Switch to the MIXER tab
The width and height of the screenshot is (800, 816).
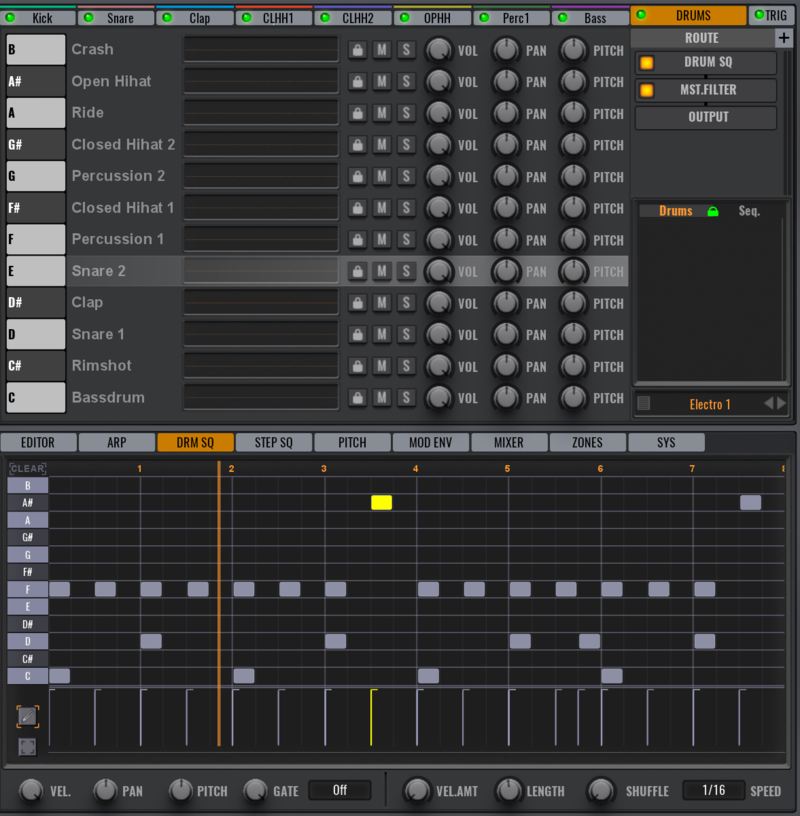(x=510, y=442)
